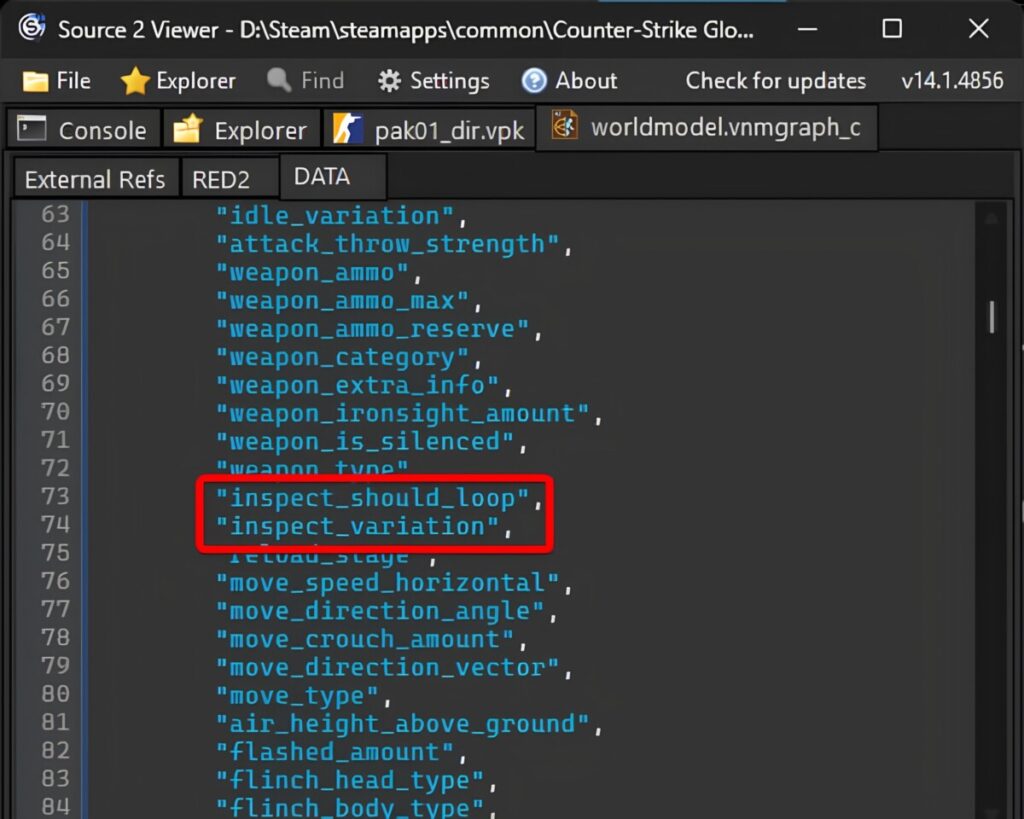Viewport: 1024px width, 819px height.
Task: Click the About question mark icon
Action: coord(534,81)
